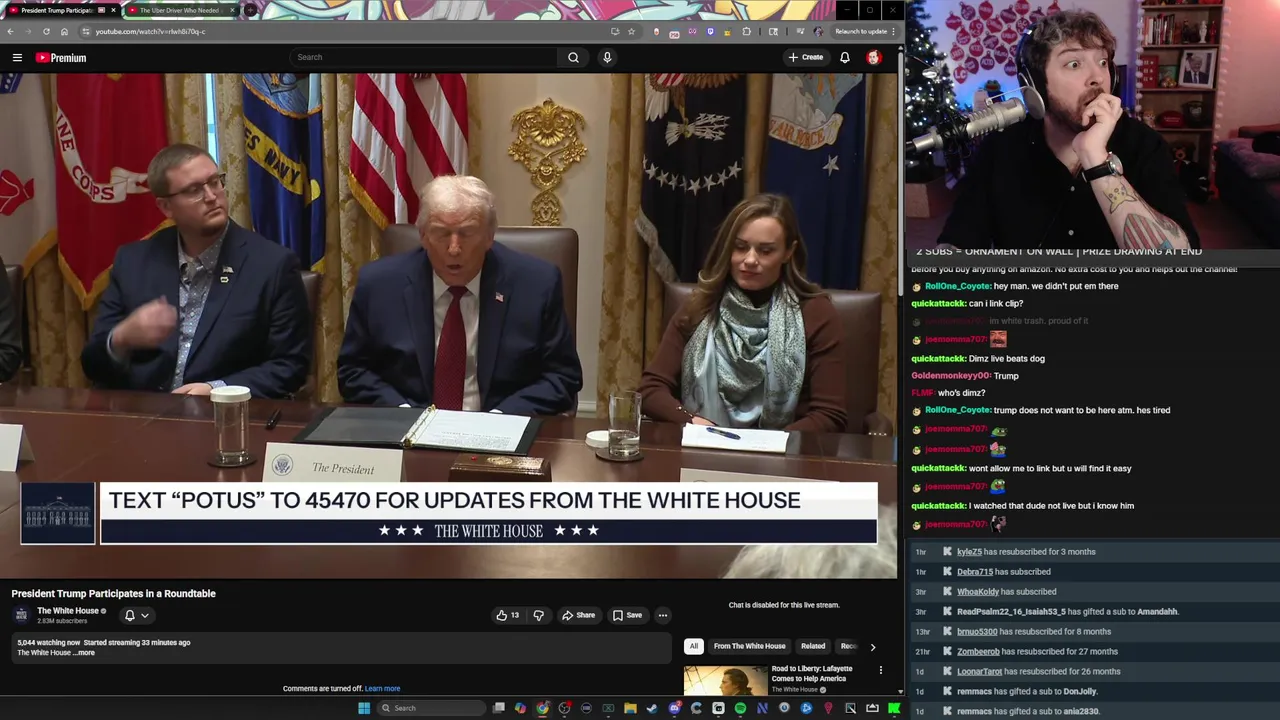Screen dimensions: 1280x720
Task: Select the Related filter chip
Action: click(813, 646)
